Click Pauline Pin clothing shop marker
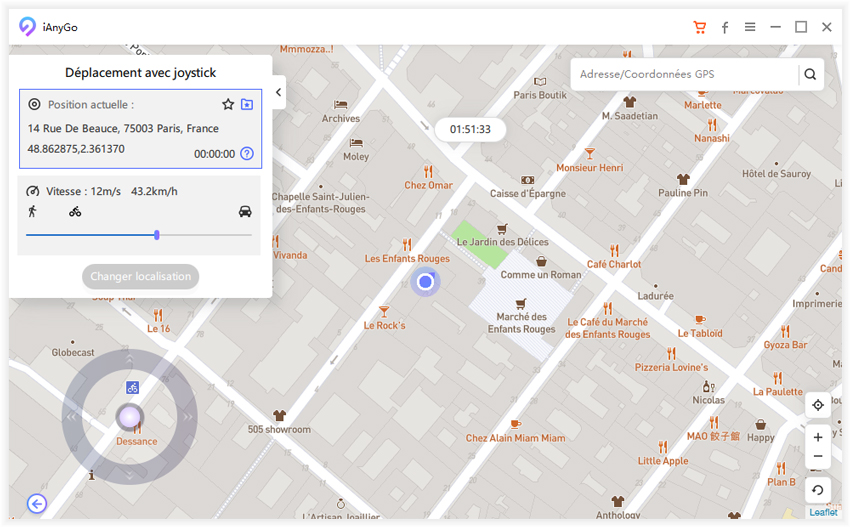850x527 pixels. tap(683, 179)
